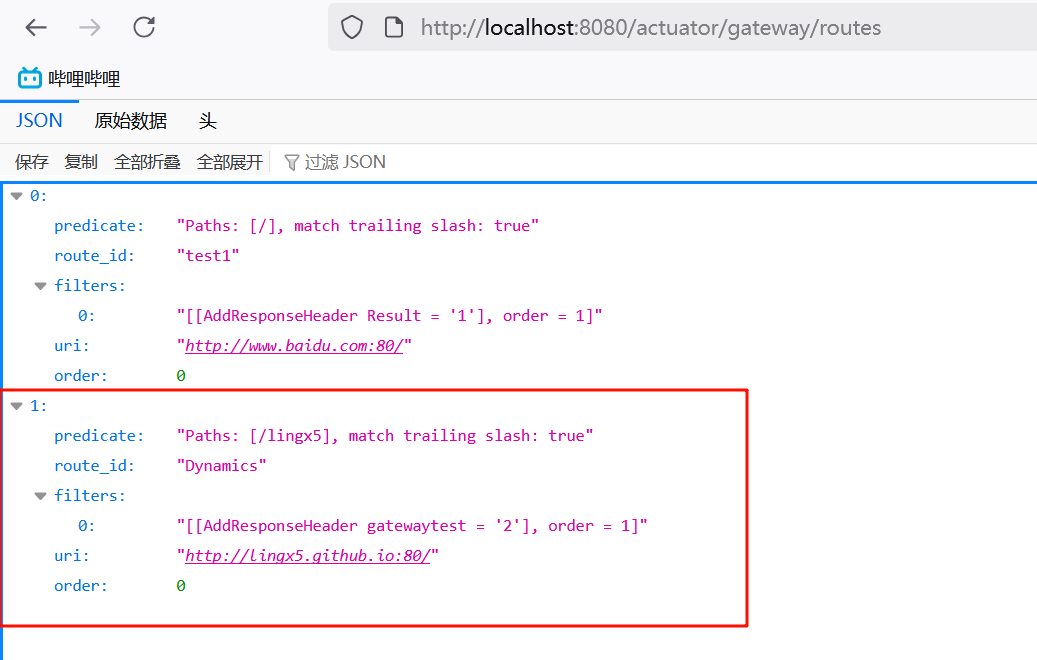
Task: Open the www.baidu.com:80 uri link
Action: [x=294, y=346]
